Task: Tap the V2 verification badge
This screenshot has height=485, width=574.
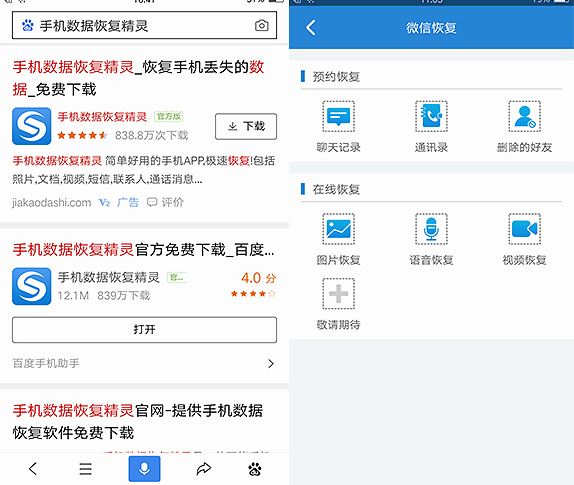Action: [104, 202]
